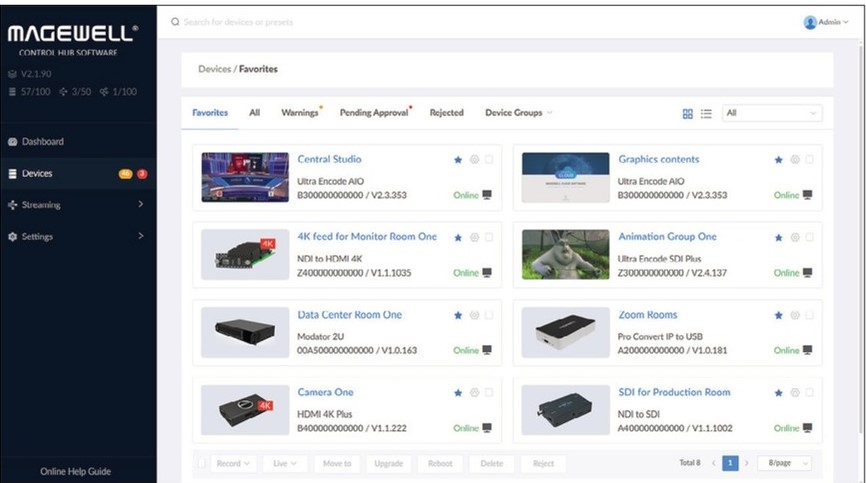Expand the Device Groups dropdown
866x483 pixels.
(518, 113)
